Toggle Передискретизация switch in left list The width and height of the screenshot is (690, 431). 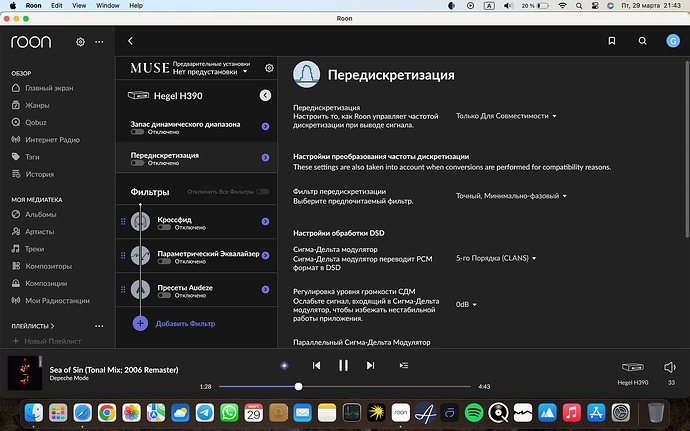pos(137,163)
